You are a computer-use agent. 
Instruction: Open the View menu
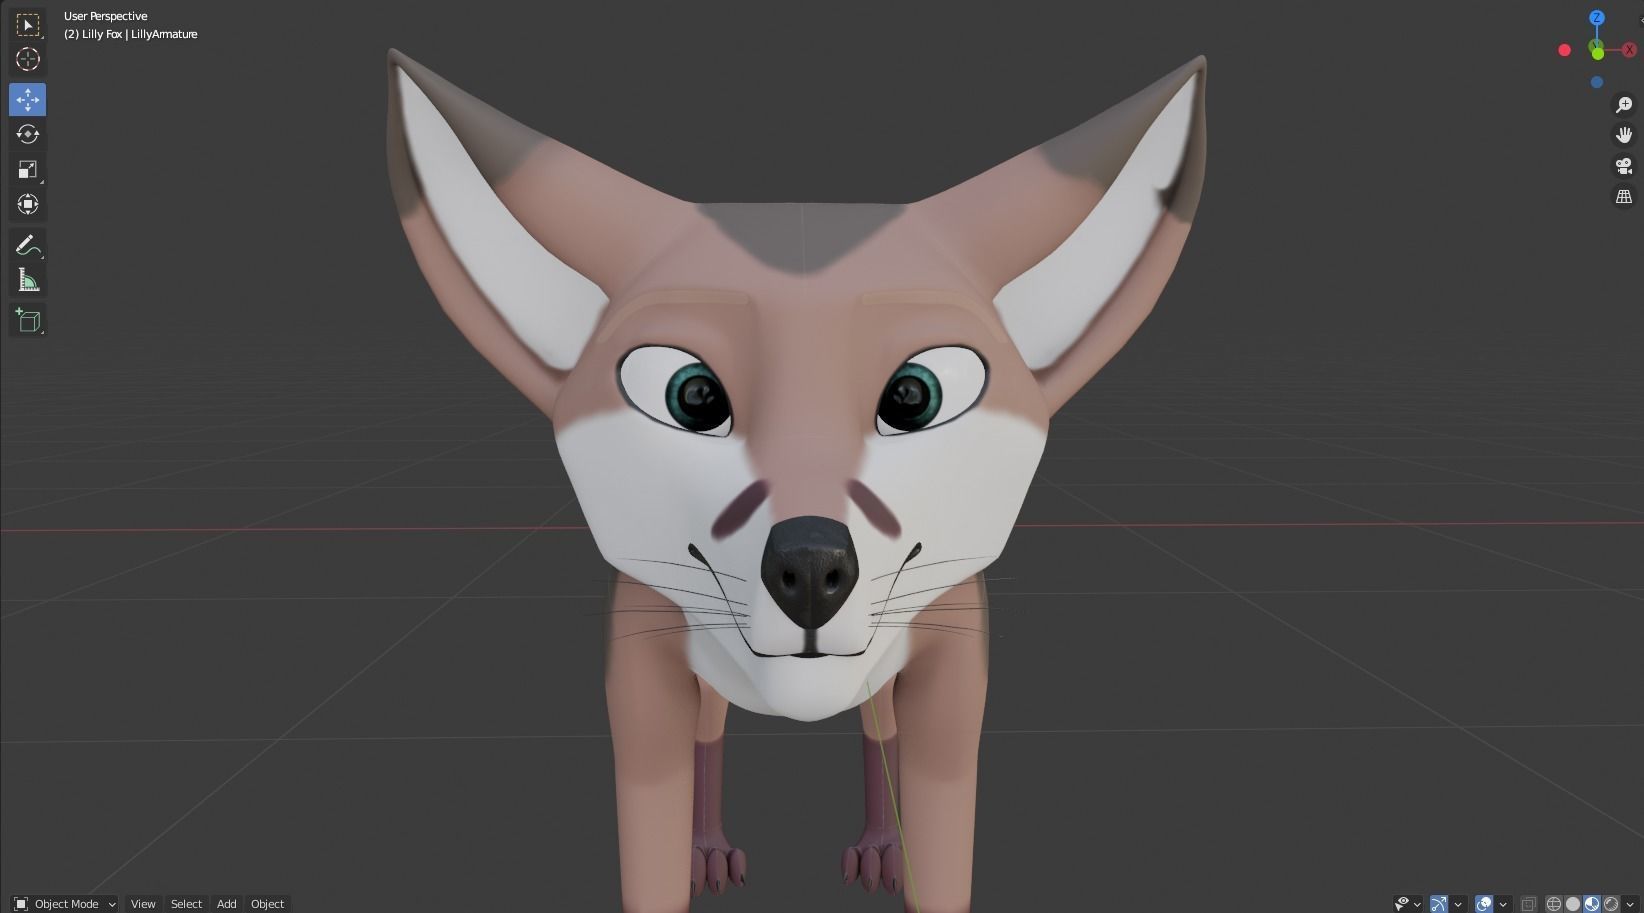(x=143, y=904)
